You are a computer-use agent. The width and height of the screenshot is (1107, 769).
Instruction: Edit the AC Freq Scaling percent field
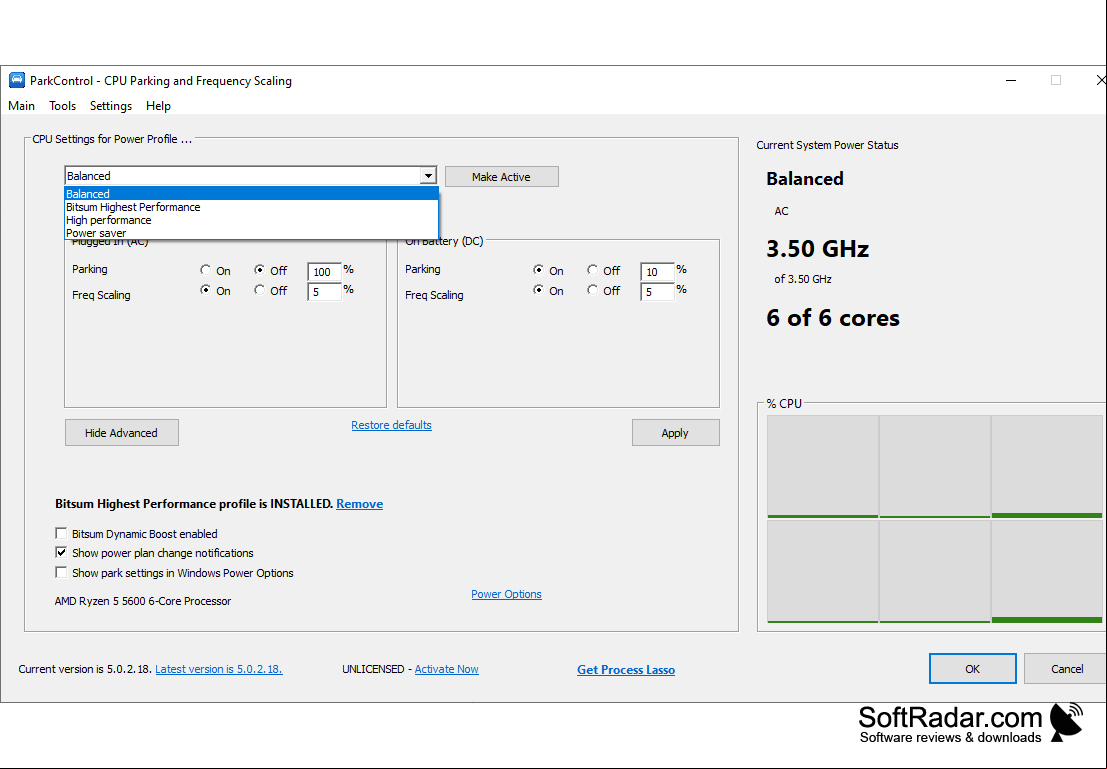324,292
